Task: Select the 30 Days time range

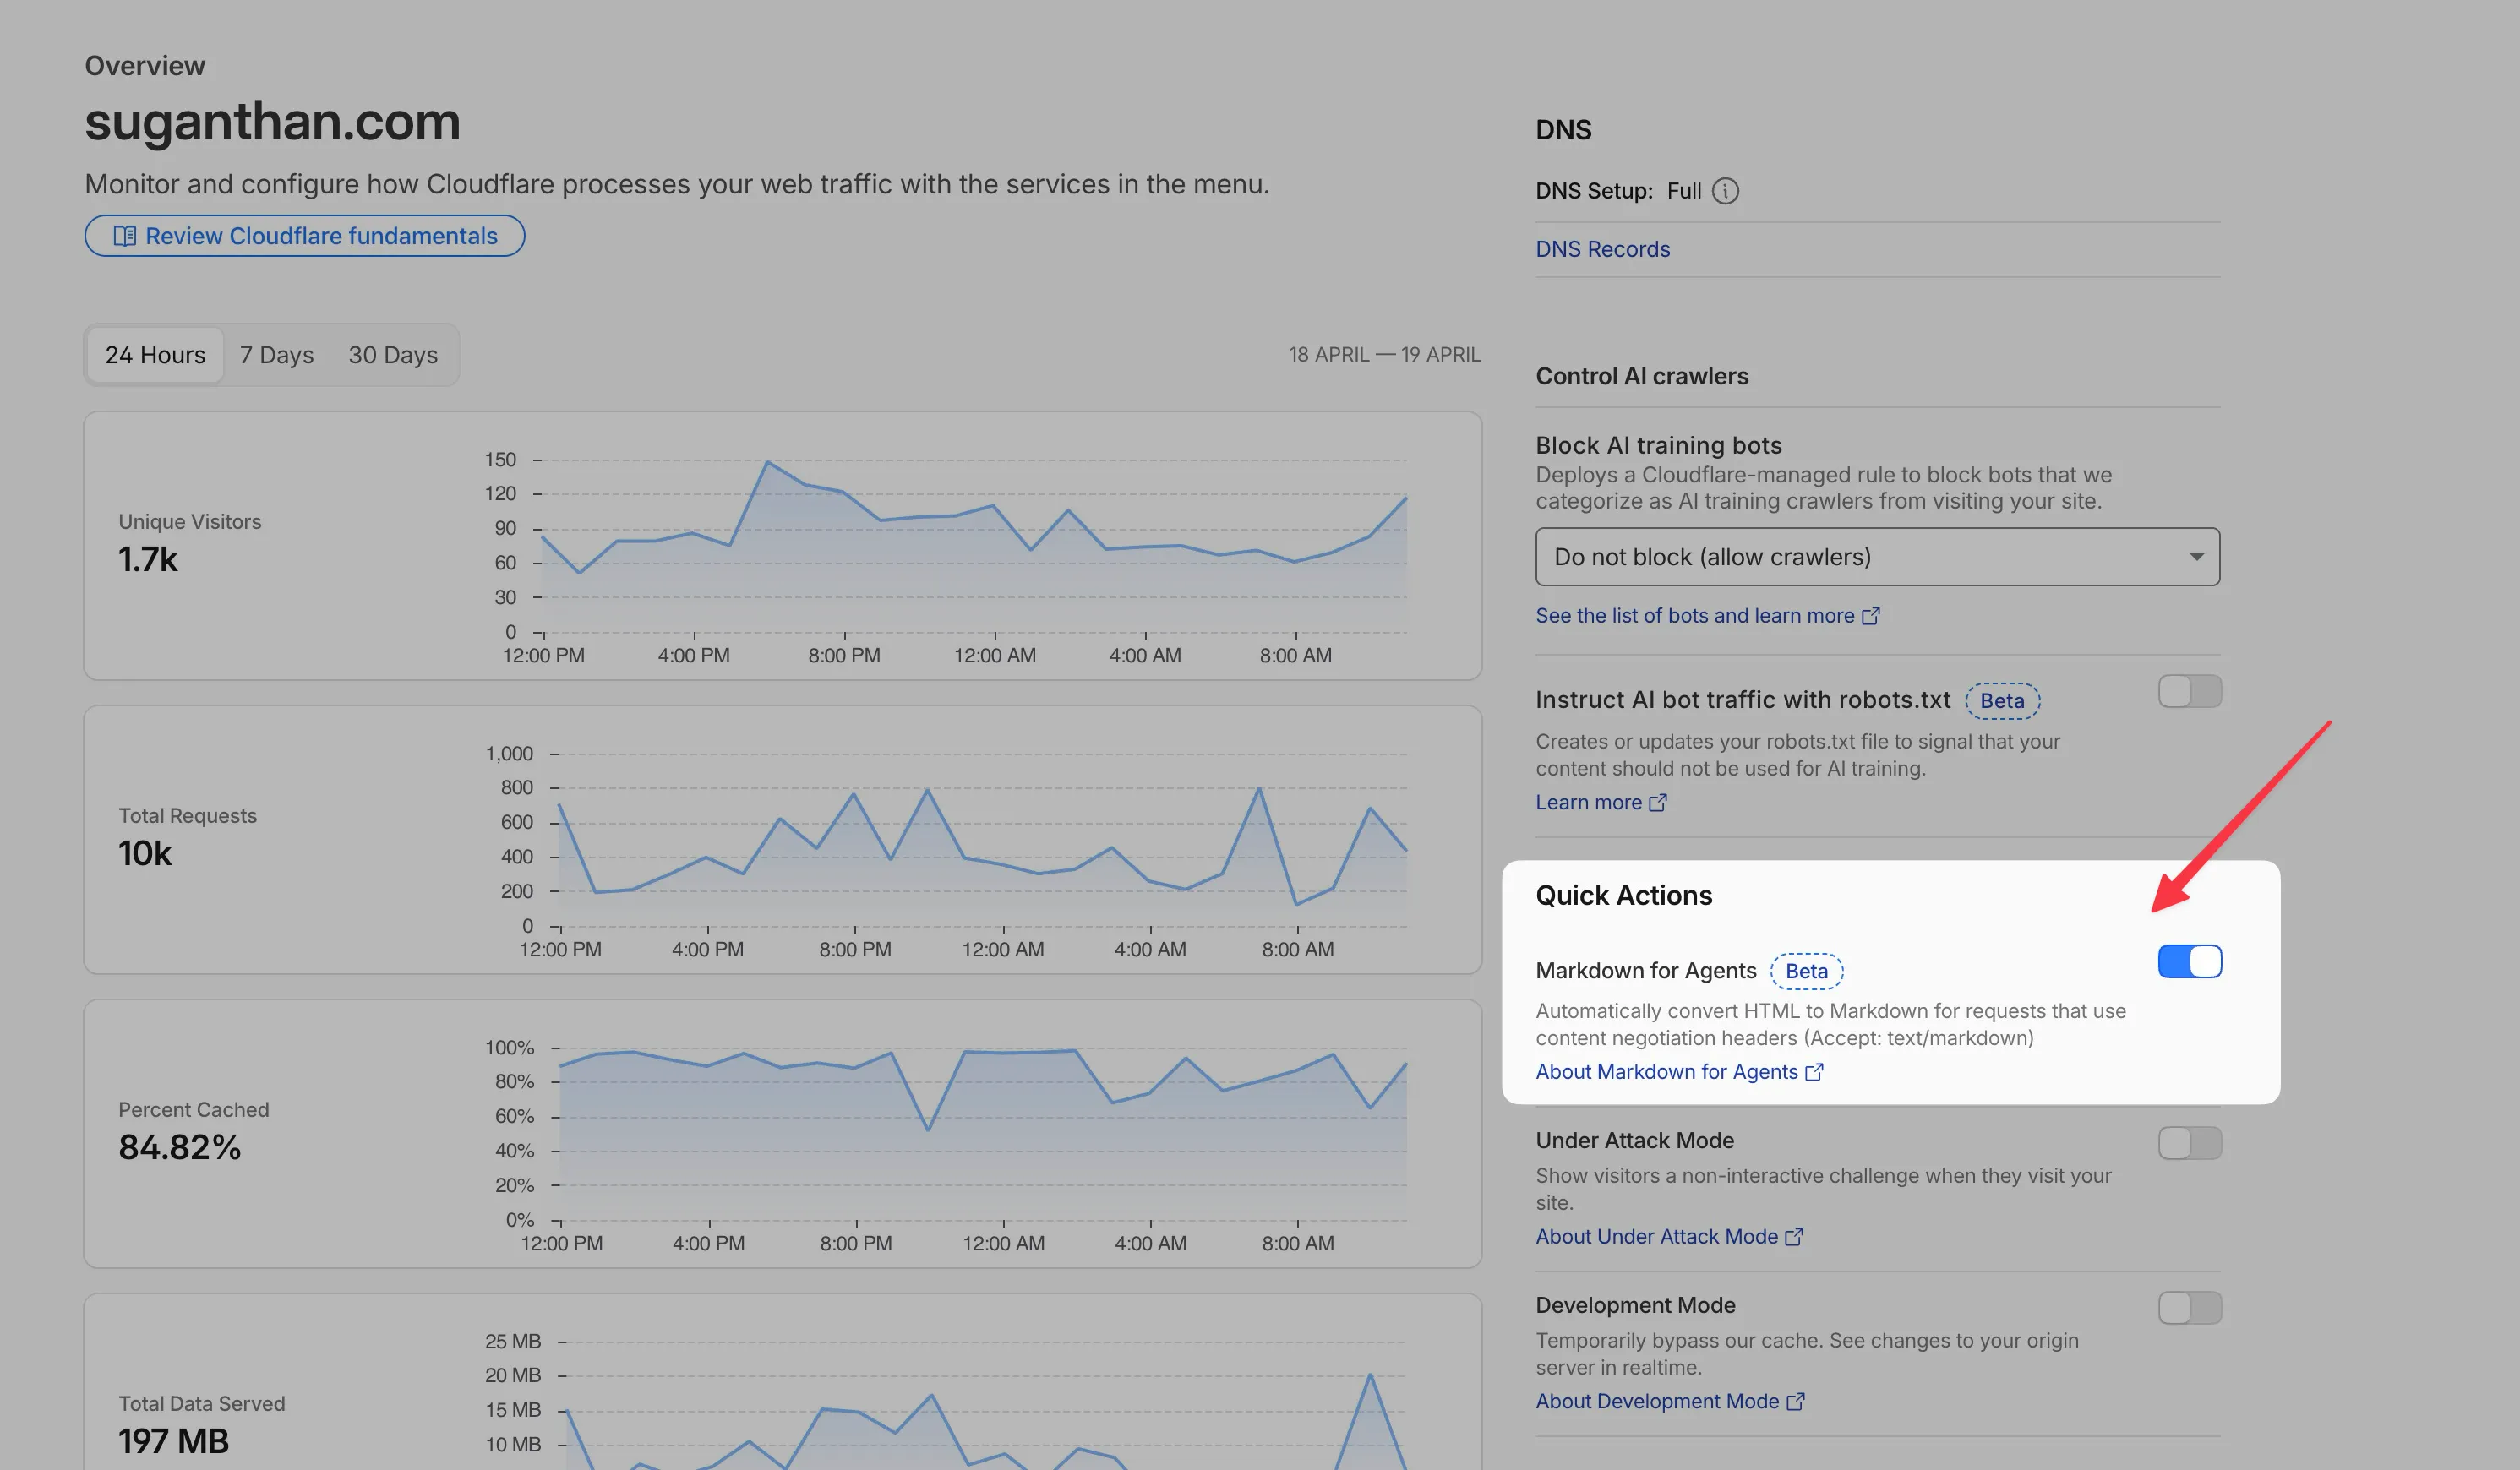Action: [393, 355]
